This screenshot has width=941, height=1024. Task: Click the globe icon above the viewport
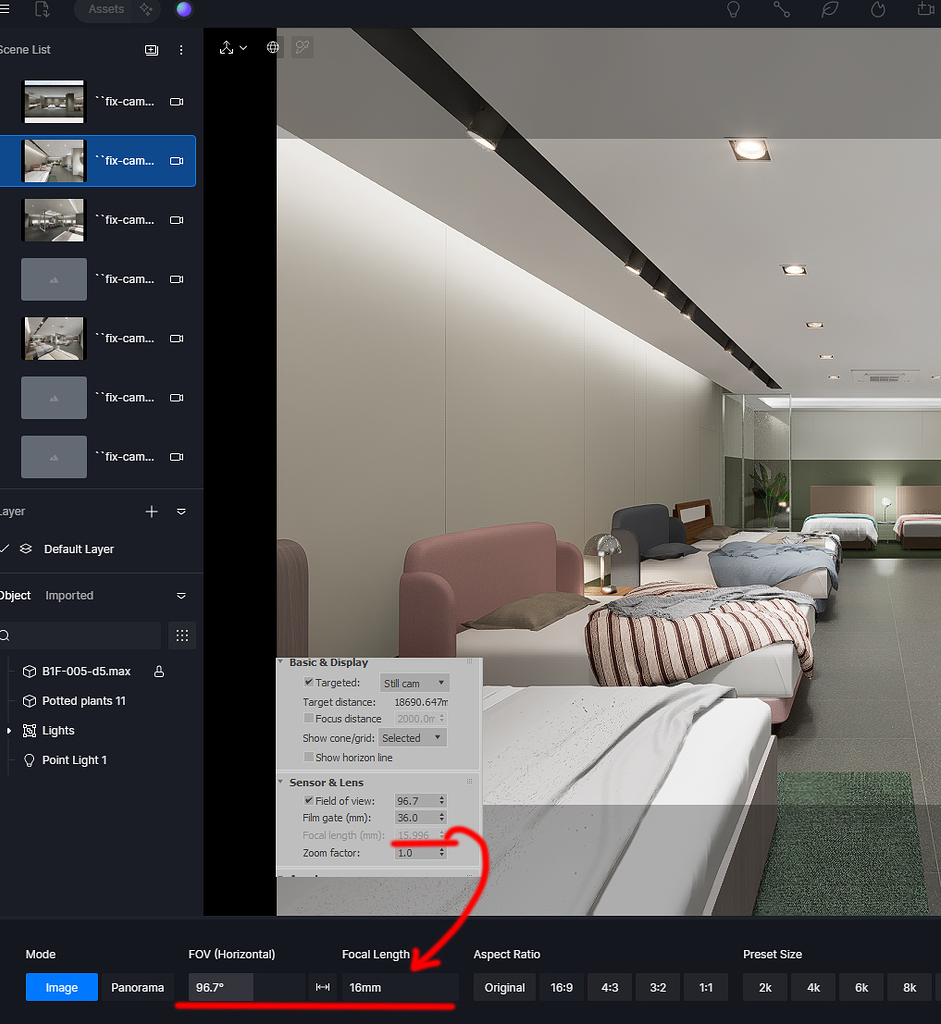coord(273,47)
